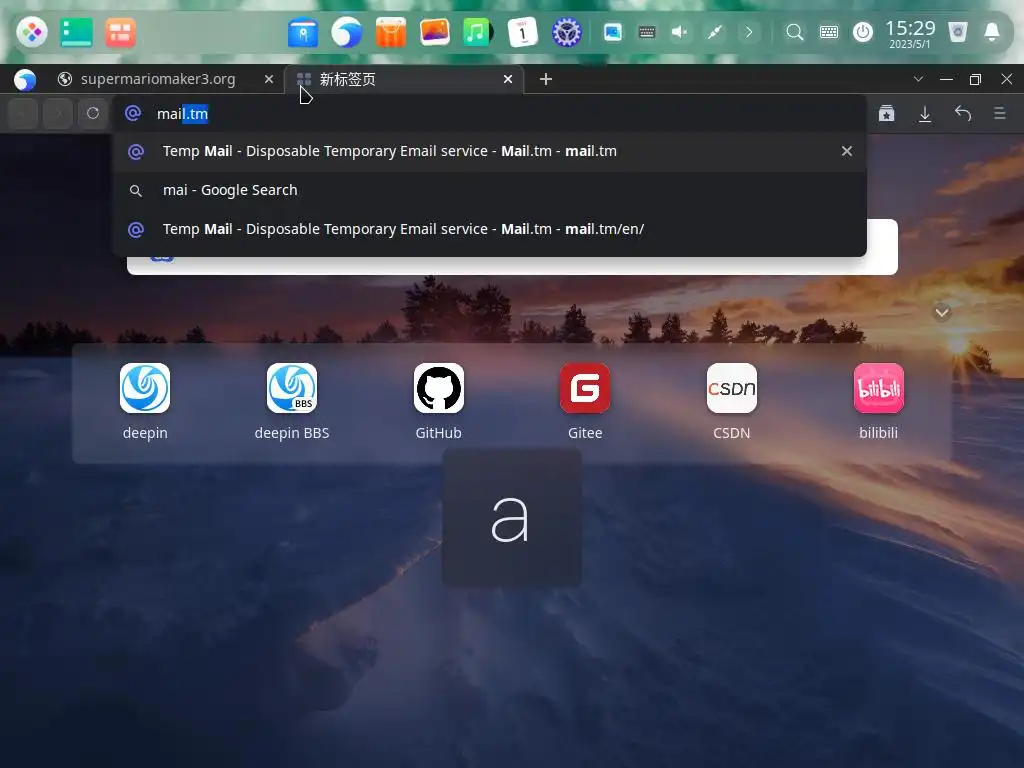This screenshot has width=1024, height=768.
Task: Choose the first mail.tm suggestion
Action: pos(490,151)
